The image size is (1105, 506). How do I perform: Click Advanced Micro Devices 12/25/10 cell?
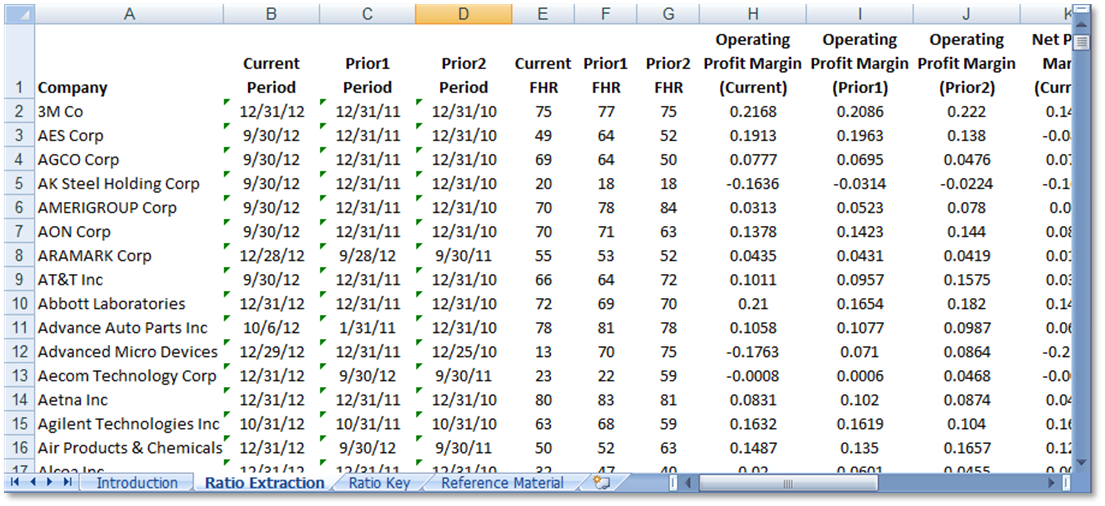tap(464, 351)
